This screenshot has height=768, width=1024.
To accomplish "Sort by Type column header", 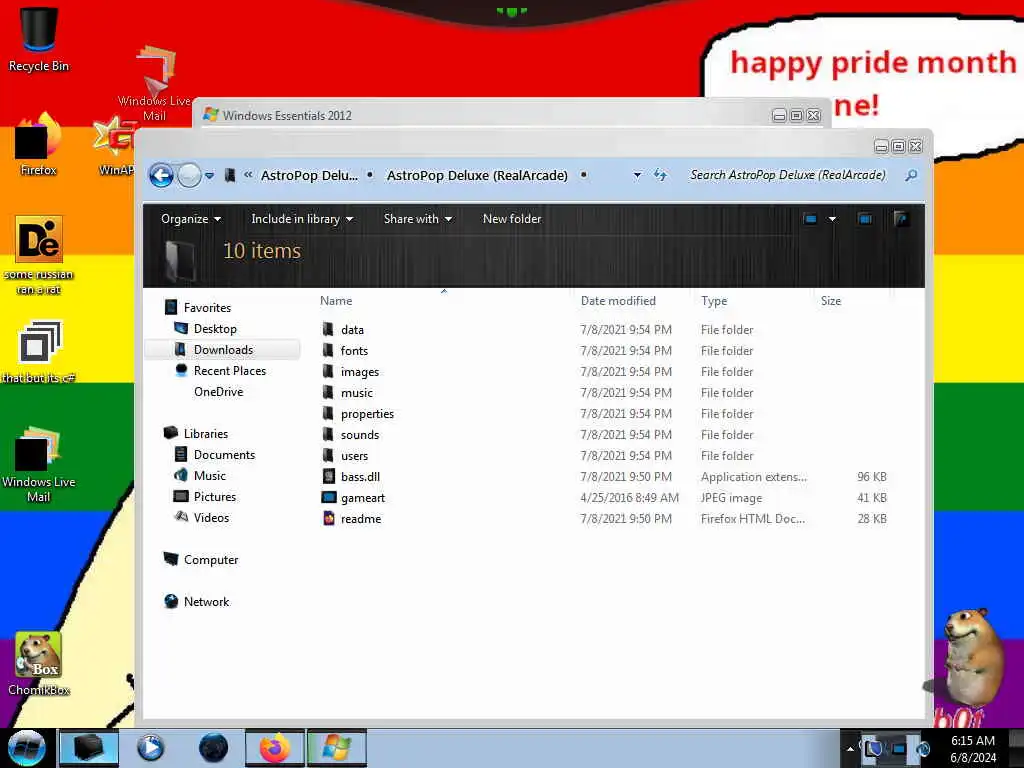I will (714, 300).
